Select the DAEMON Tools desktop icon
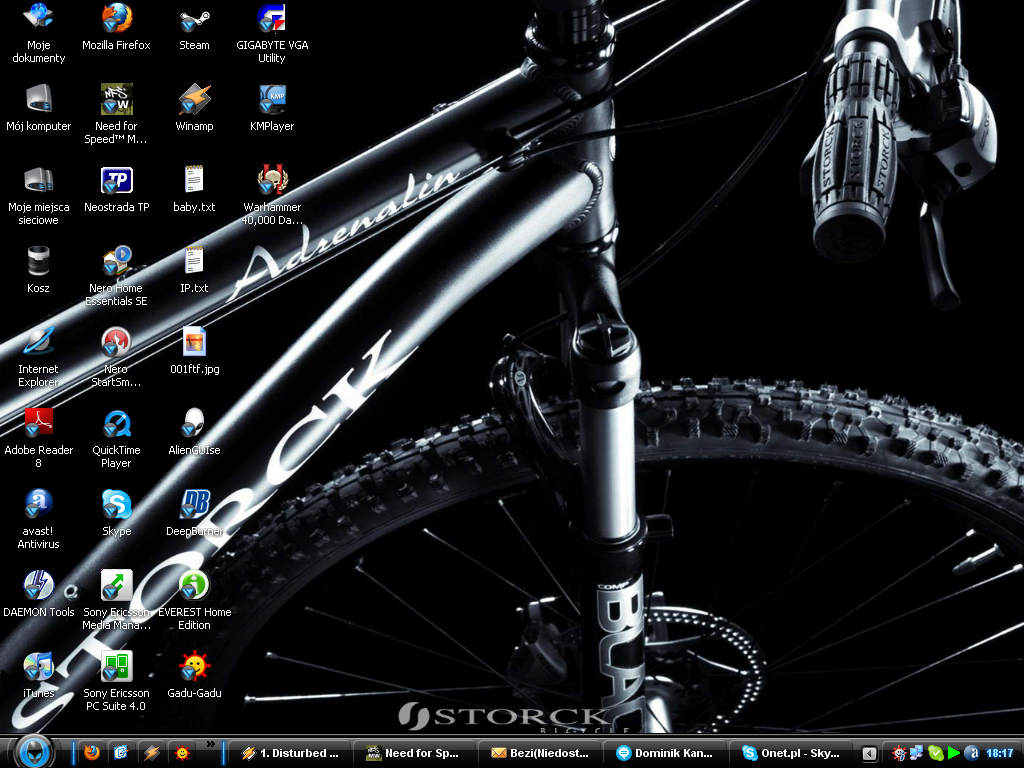1024x768 pixels. (x=38, y=594)
